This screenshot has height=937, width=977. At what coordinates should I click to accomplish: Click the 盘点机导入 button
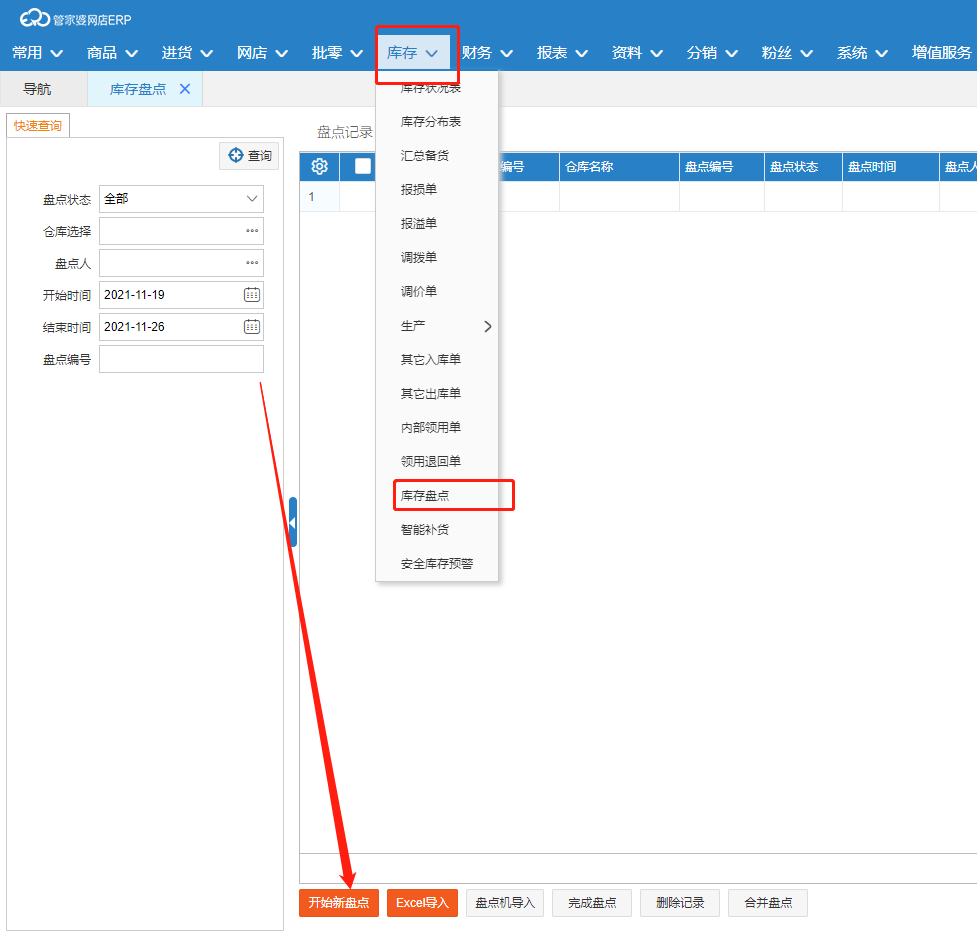coord(505,903)
